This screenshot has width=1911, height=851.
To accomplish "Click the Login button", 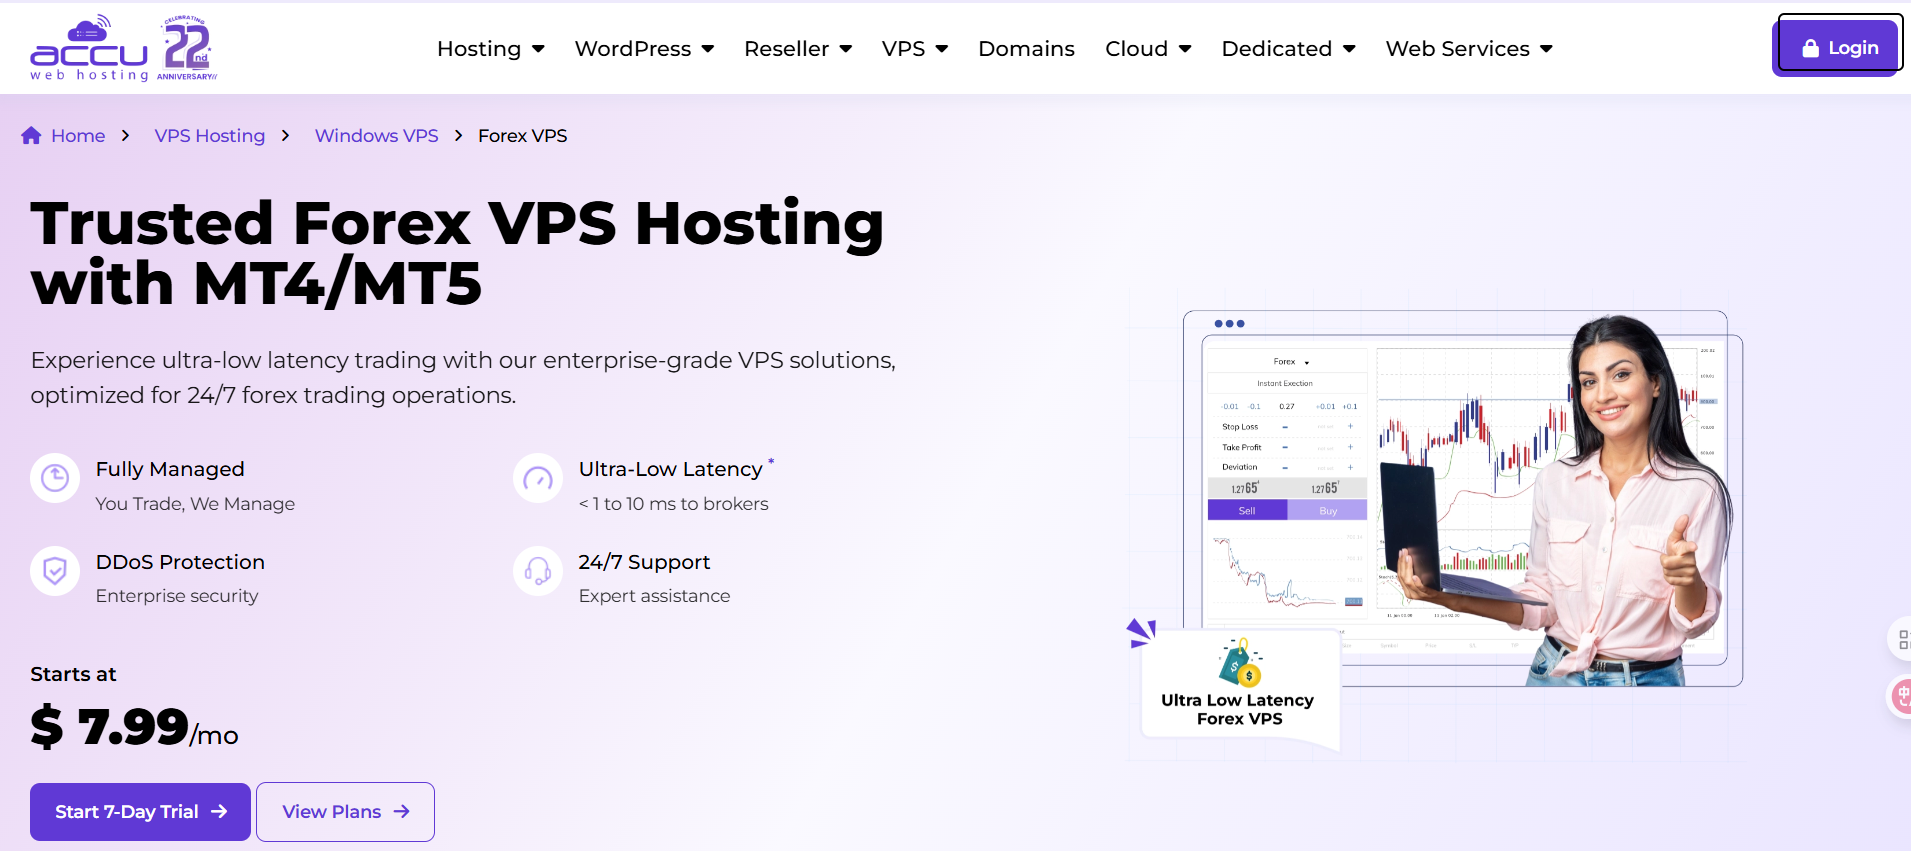I will tap(1837, 46).
